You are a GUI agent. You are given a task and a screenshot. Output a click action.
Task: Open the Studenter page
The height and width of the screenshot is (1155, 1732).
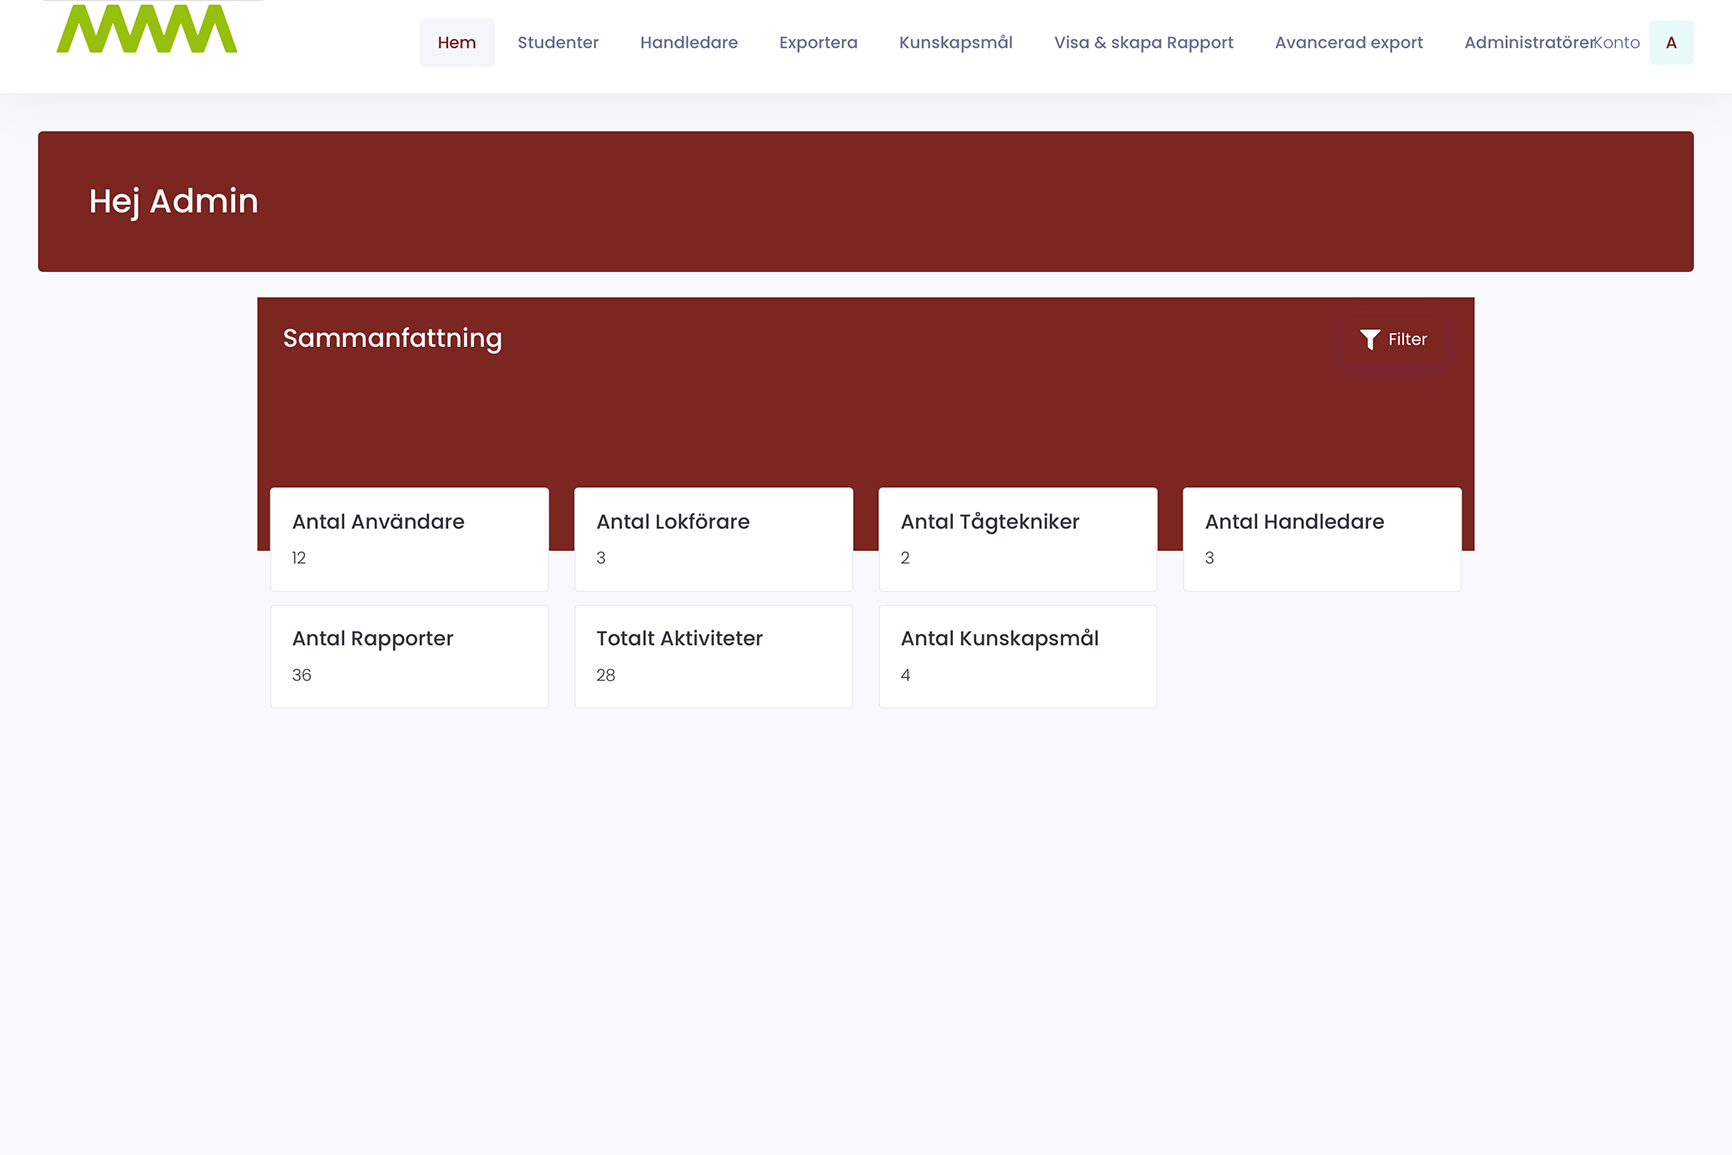pos(558,43)
